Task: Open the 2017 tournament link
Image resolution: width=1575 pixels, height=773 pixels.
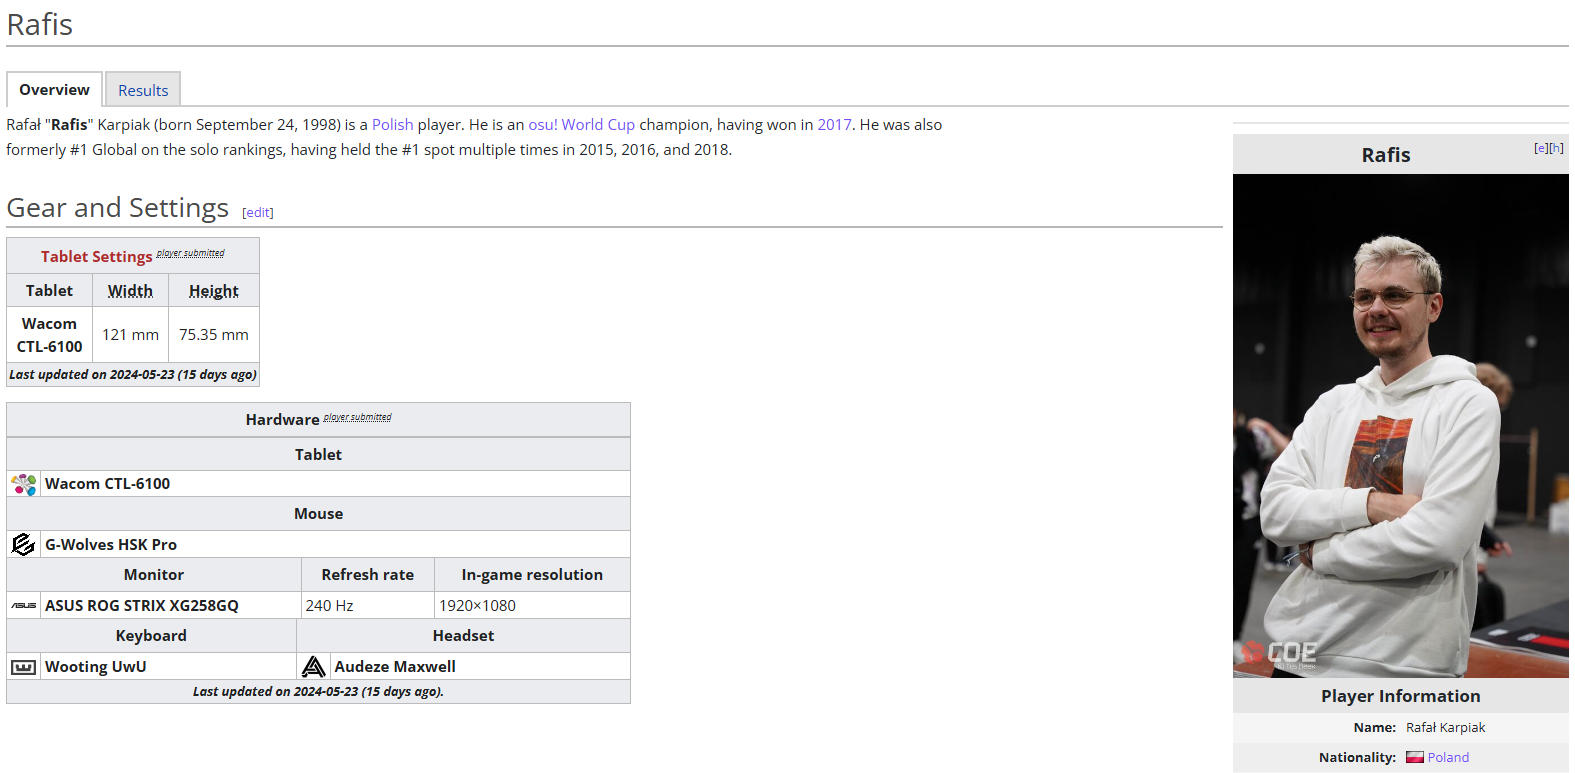Action: tap(834, 125)
